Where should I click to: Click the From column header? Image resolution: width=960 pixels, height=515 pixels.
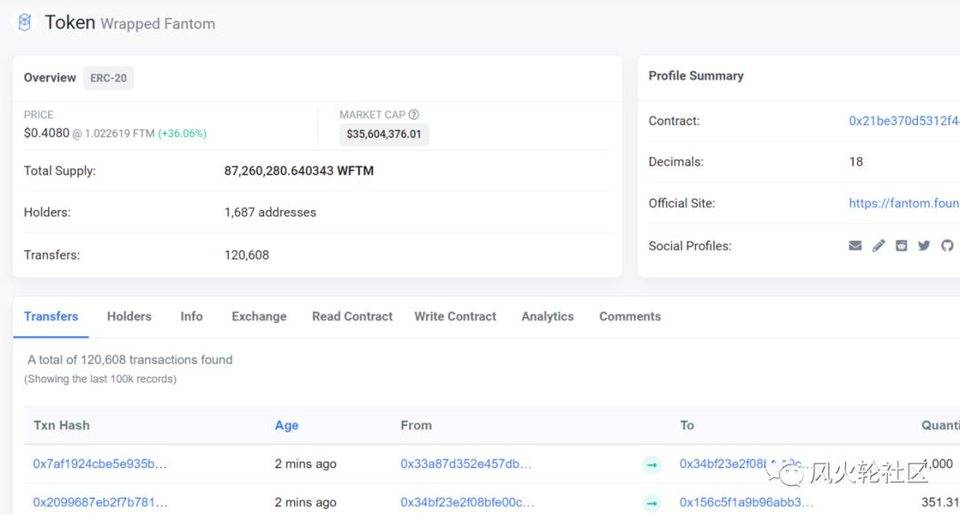coord(416,425)
